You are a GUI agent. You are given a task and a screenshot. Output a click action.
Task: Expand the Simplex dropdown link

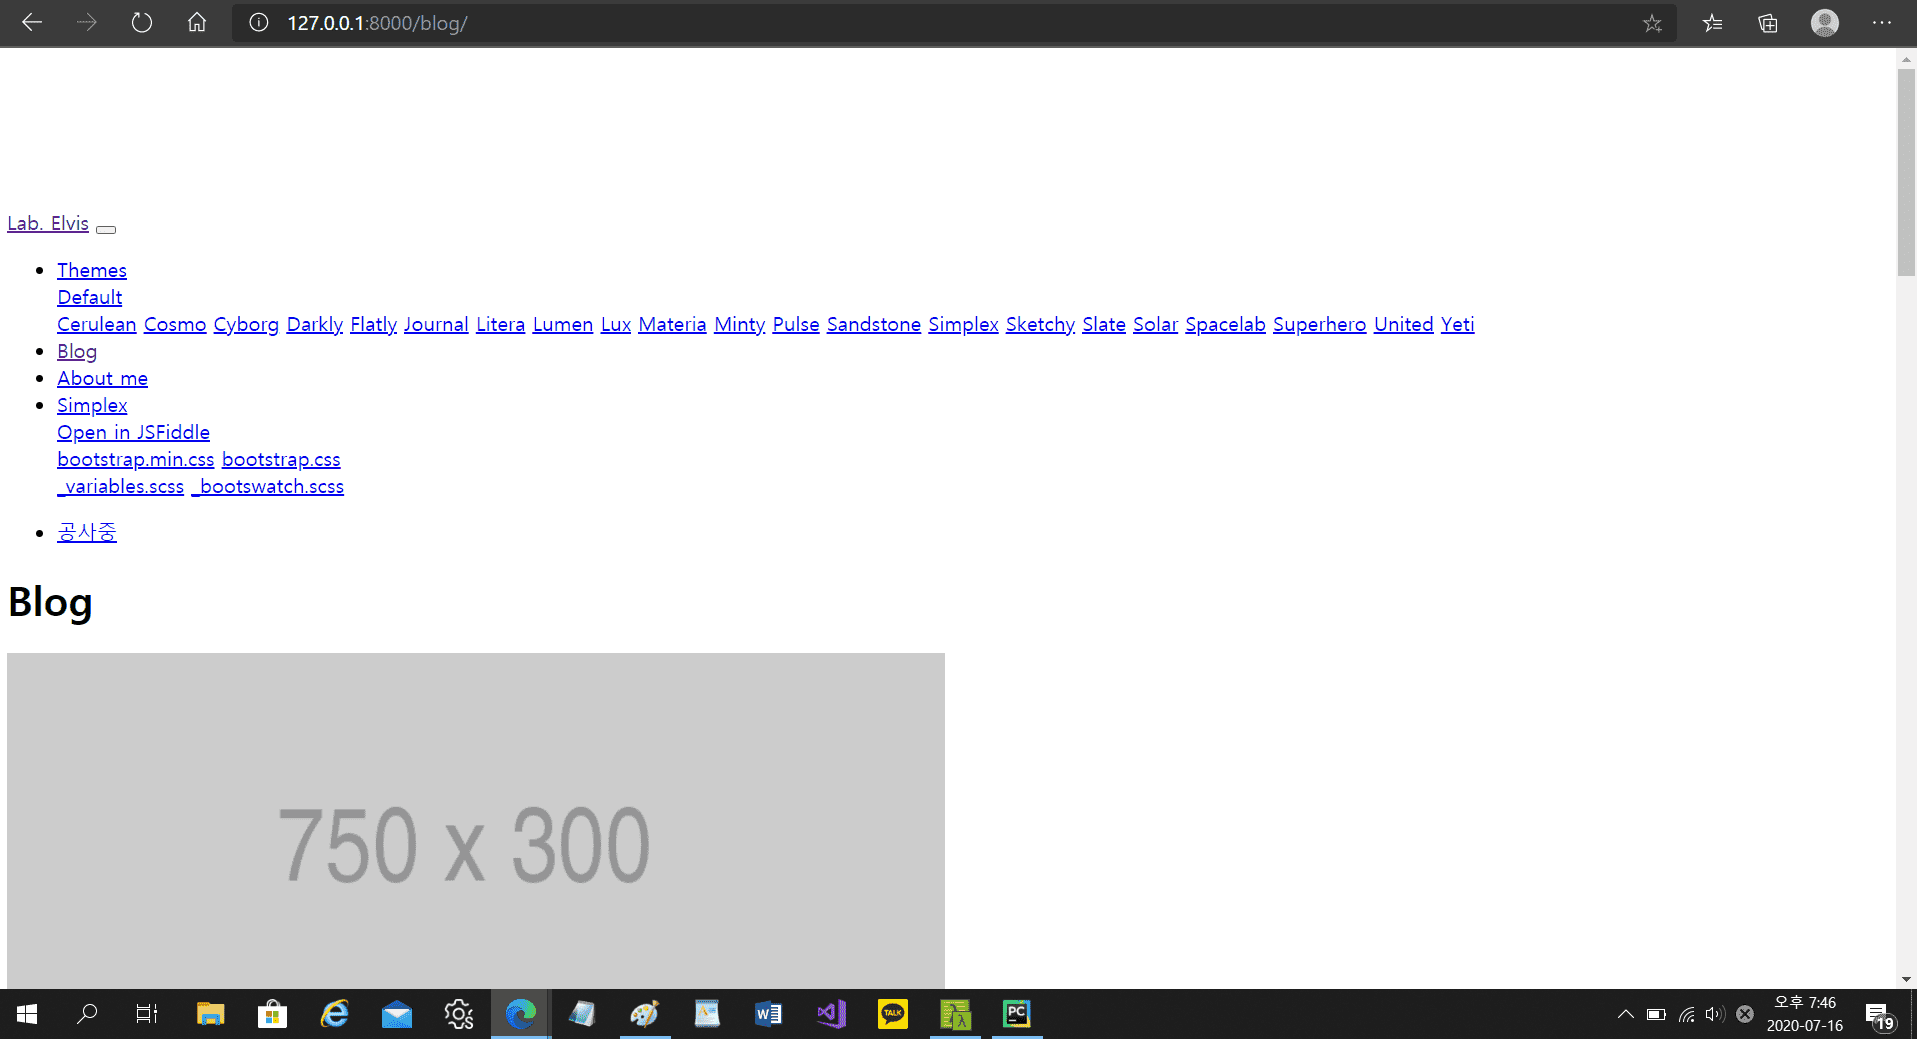coord(92,405)
